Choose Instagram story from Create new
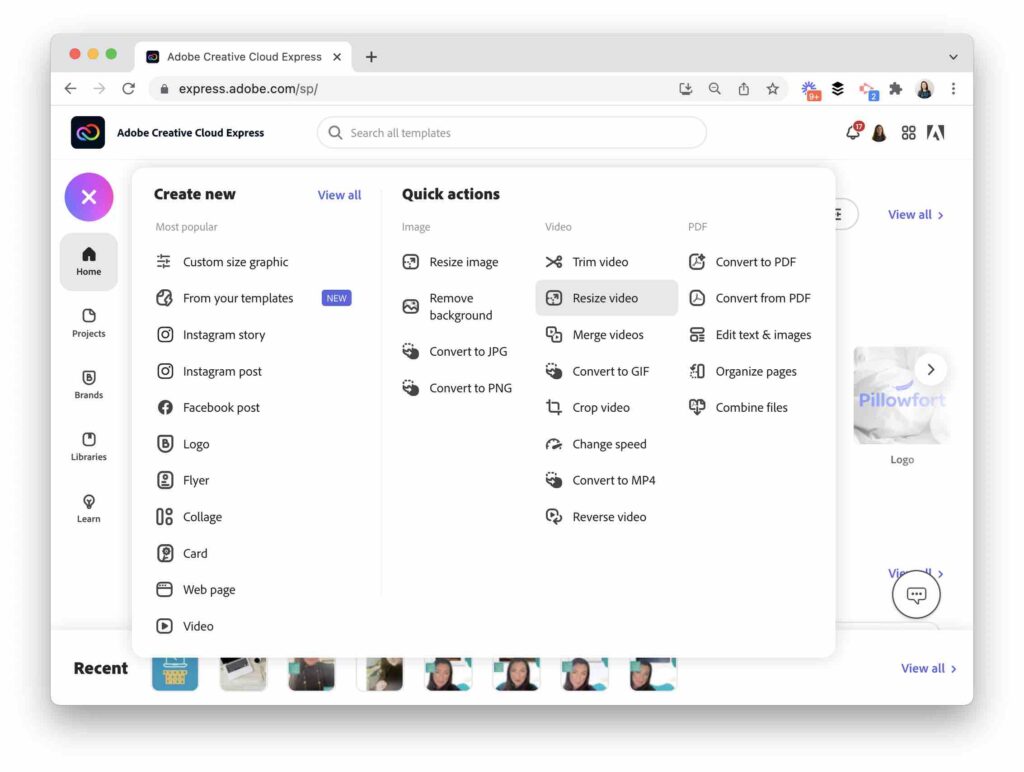The width and height of the screenshot is (1024, 772). click(x=223, y=335)
